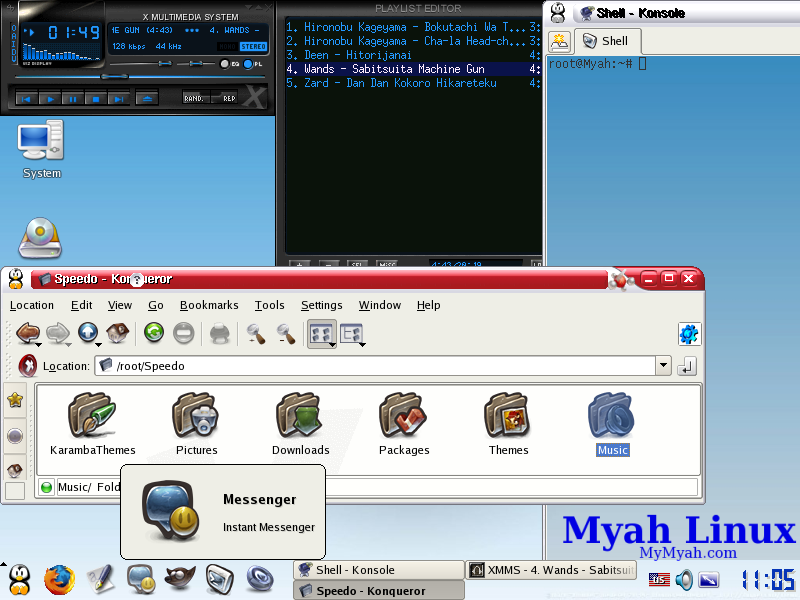Toggle XMMS random (RAND.) mode
The image size is (800, 600).
coord(195,98)
